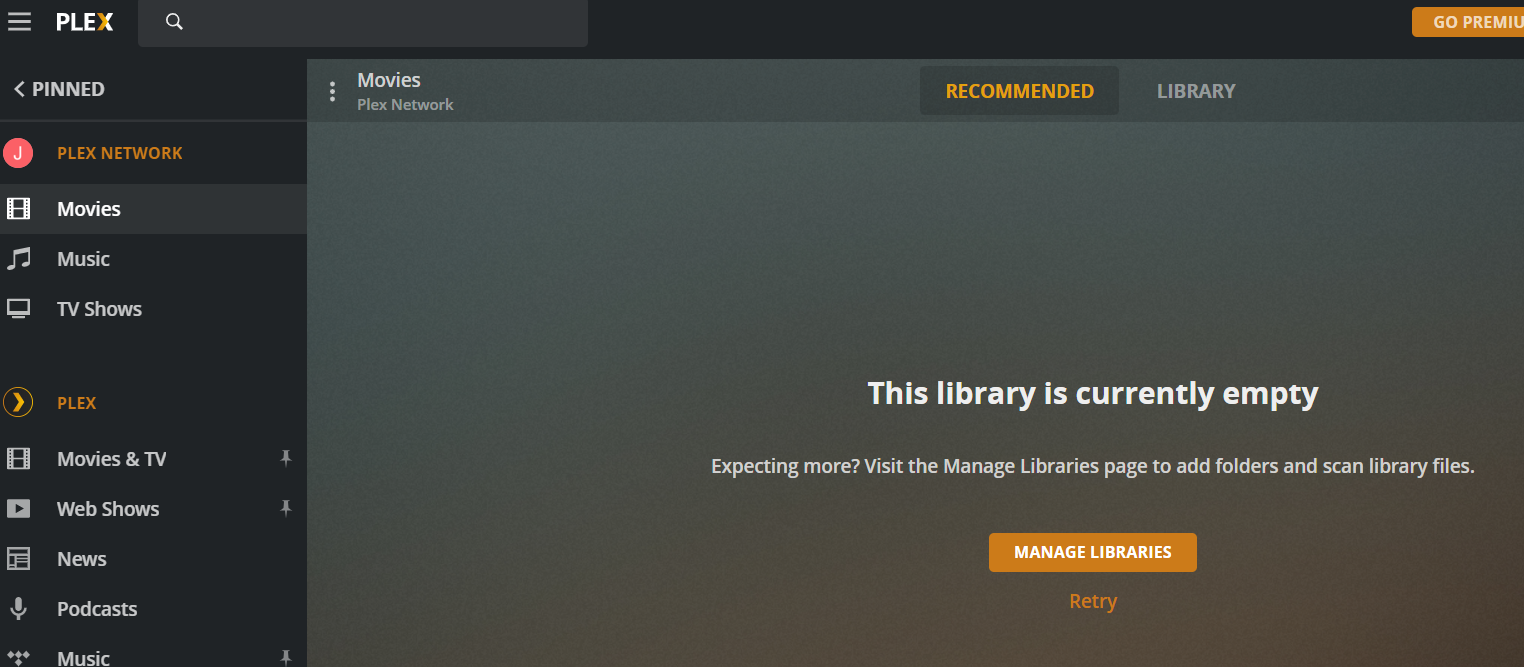Screen dimensions: 1524x667
Task: Click the Manage Libraries button
Action: tap(1093, 552)
